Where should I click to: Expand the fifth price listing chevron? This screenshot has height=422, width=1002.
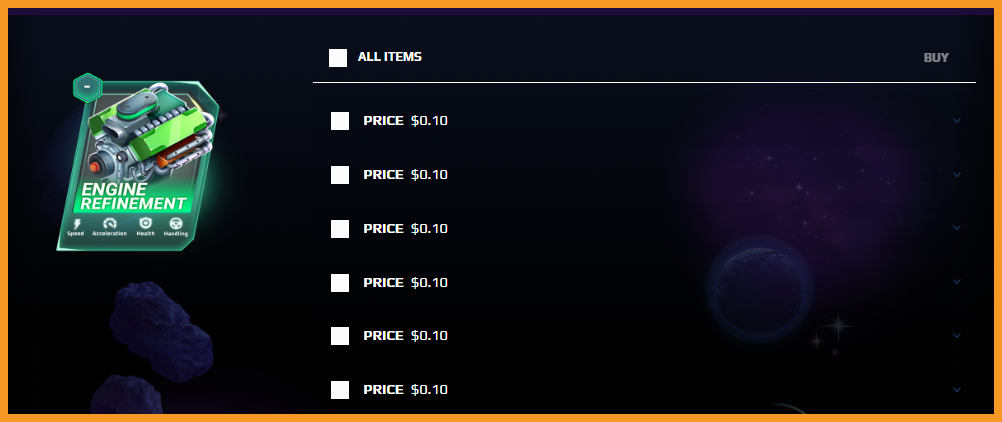coord(957,335)
